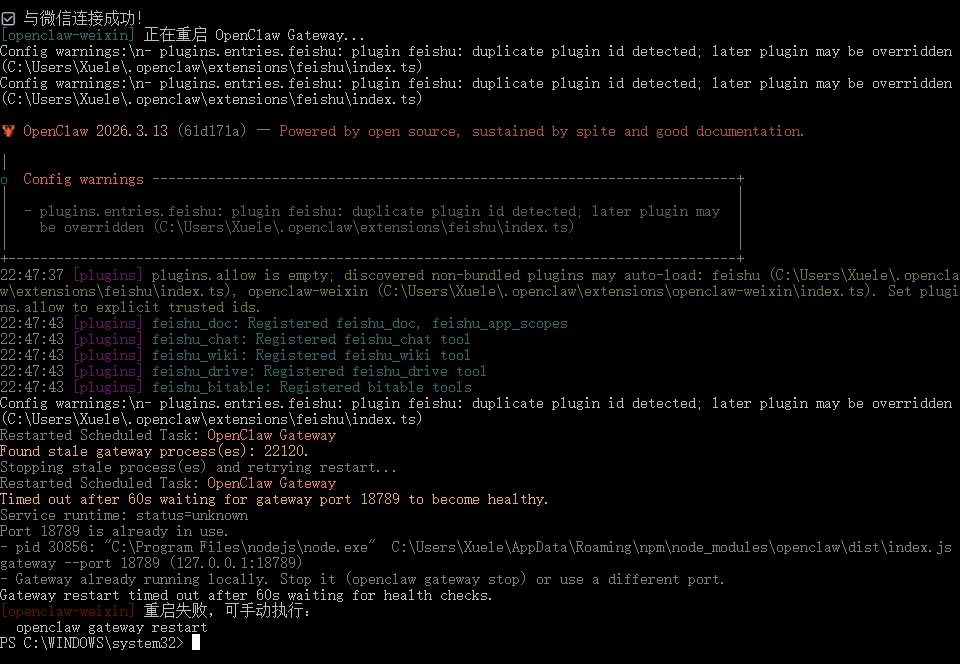Click the 'feishu_chat: Registered feishu_chat tool' line

click(311, 339)
